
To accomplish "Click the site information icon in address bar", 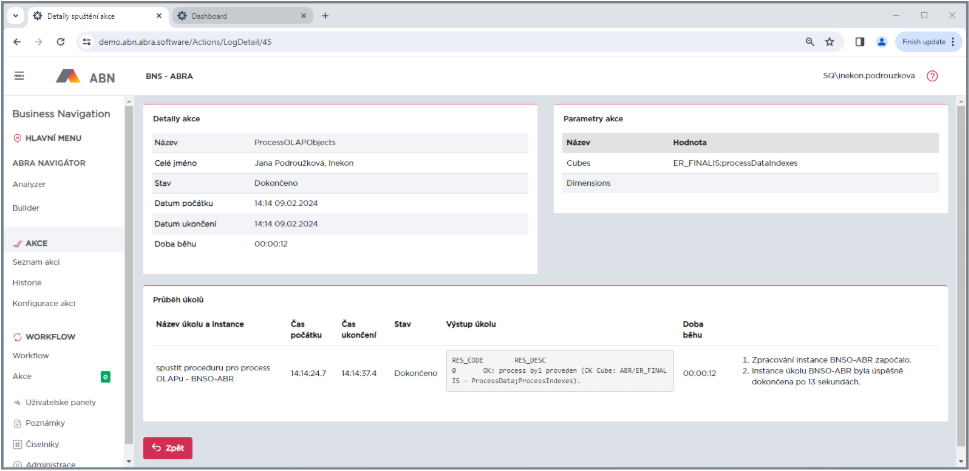I will [x=87, y=42].
